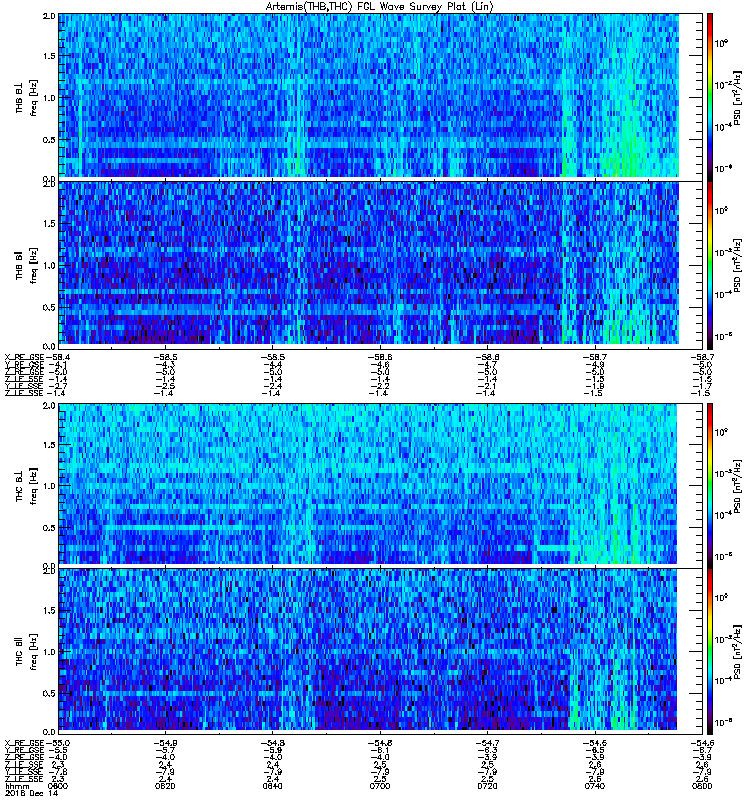Click the THB B-parallel spectrogram panel
This screenshot has width=750, height=800.
pos(381,263)
